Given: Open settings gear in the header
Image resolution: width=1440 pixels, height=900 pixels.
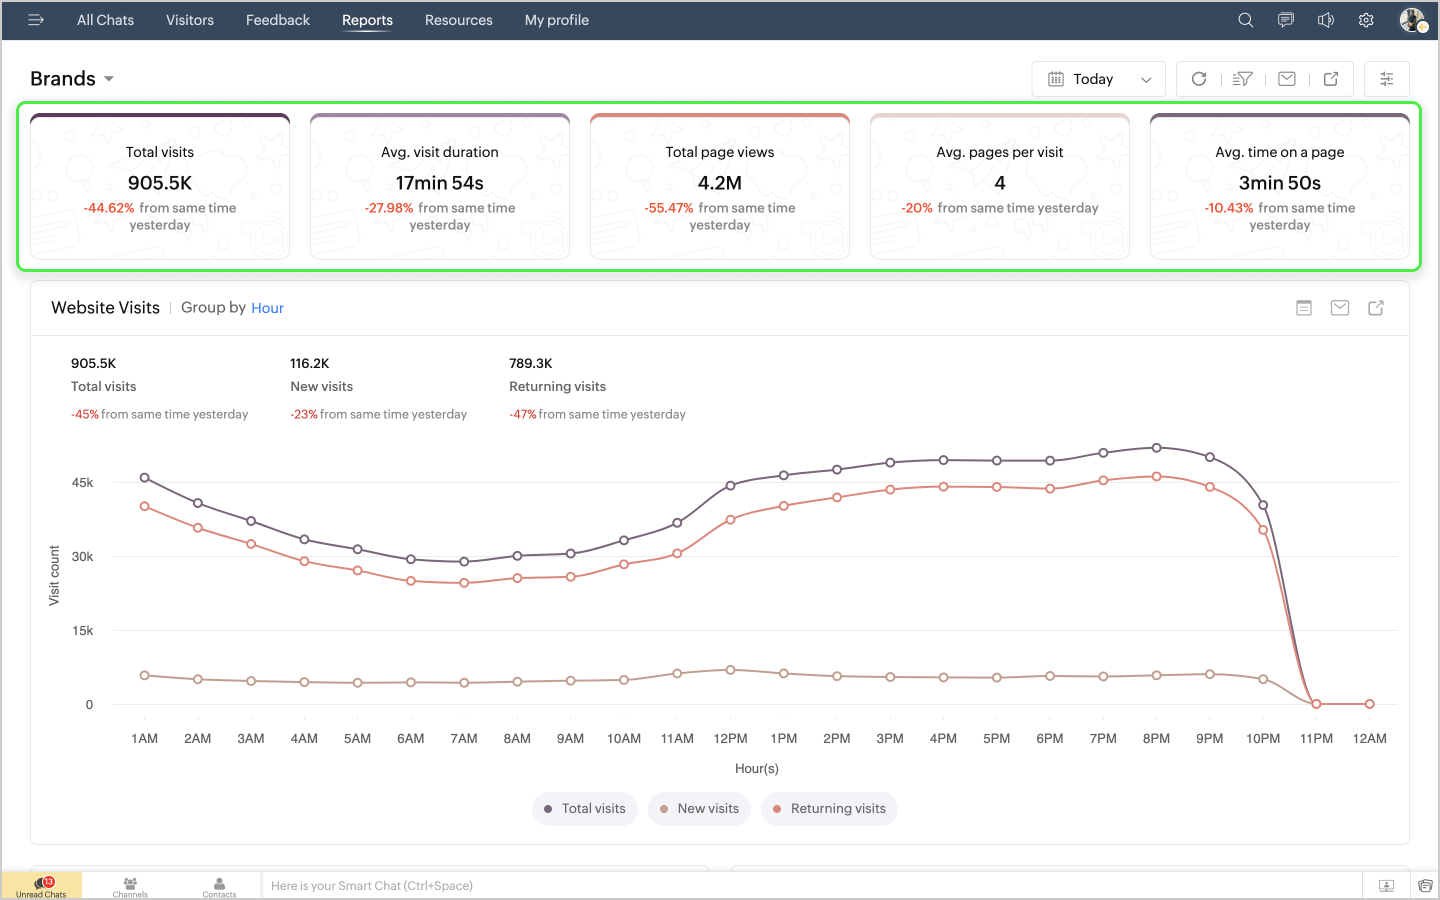Looking at the screenshot, I should click(x=1366, y=20).
